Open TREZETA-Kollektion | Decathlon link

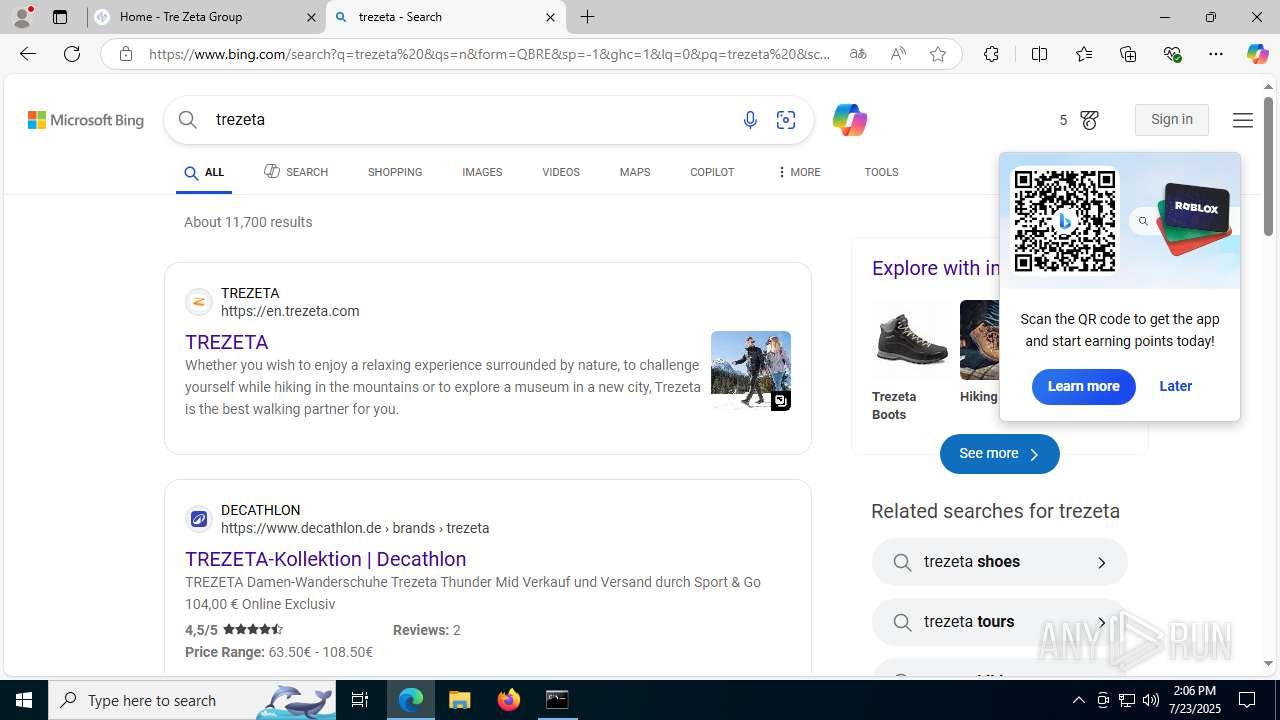(325, 559)
